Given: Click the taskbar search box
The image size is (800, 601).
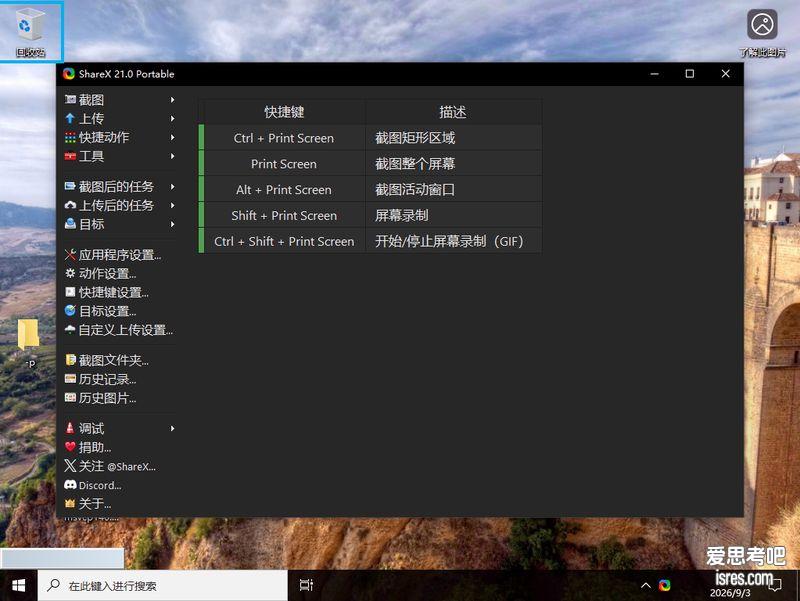Looking at the screenshot, I should click(x=163, y=585).
